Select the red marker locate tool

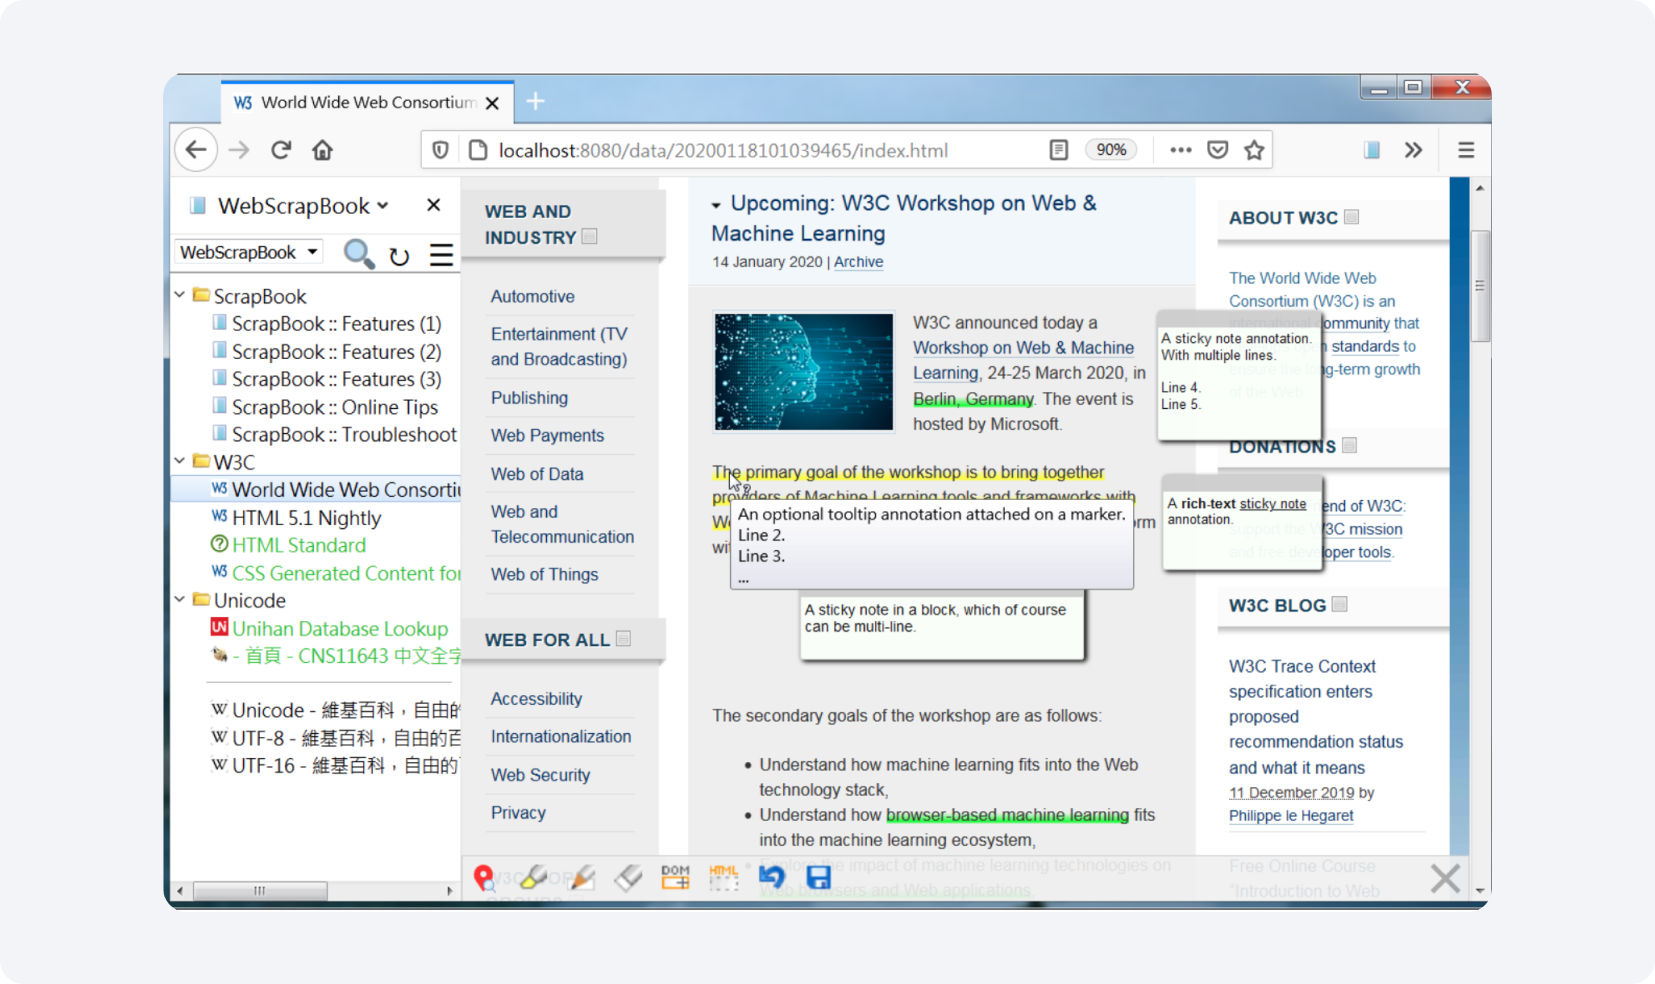(485, 878)
